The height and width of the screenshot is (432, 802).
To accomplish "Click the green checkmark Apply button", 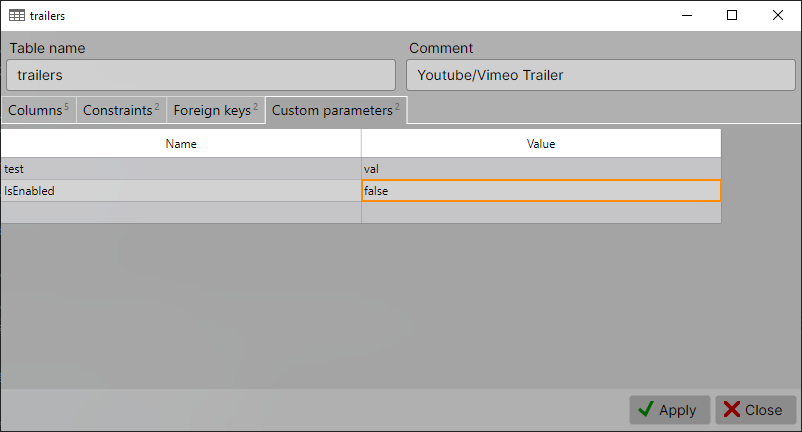I will coord(669,410).
